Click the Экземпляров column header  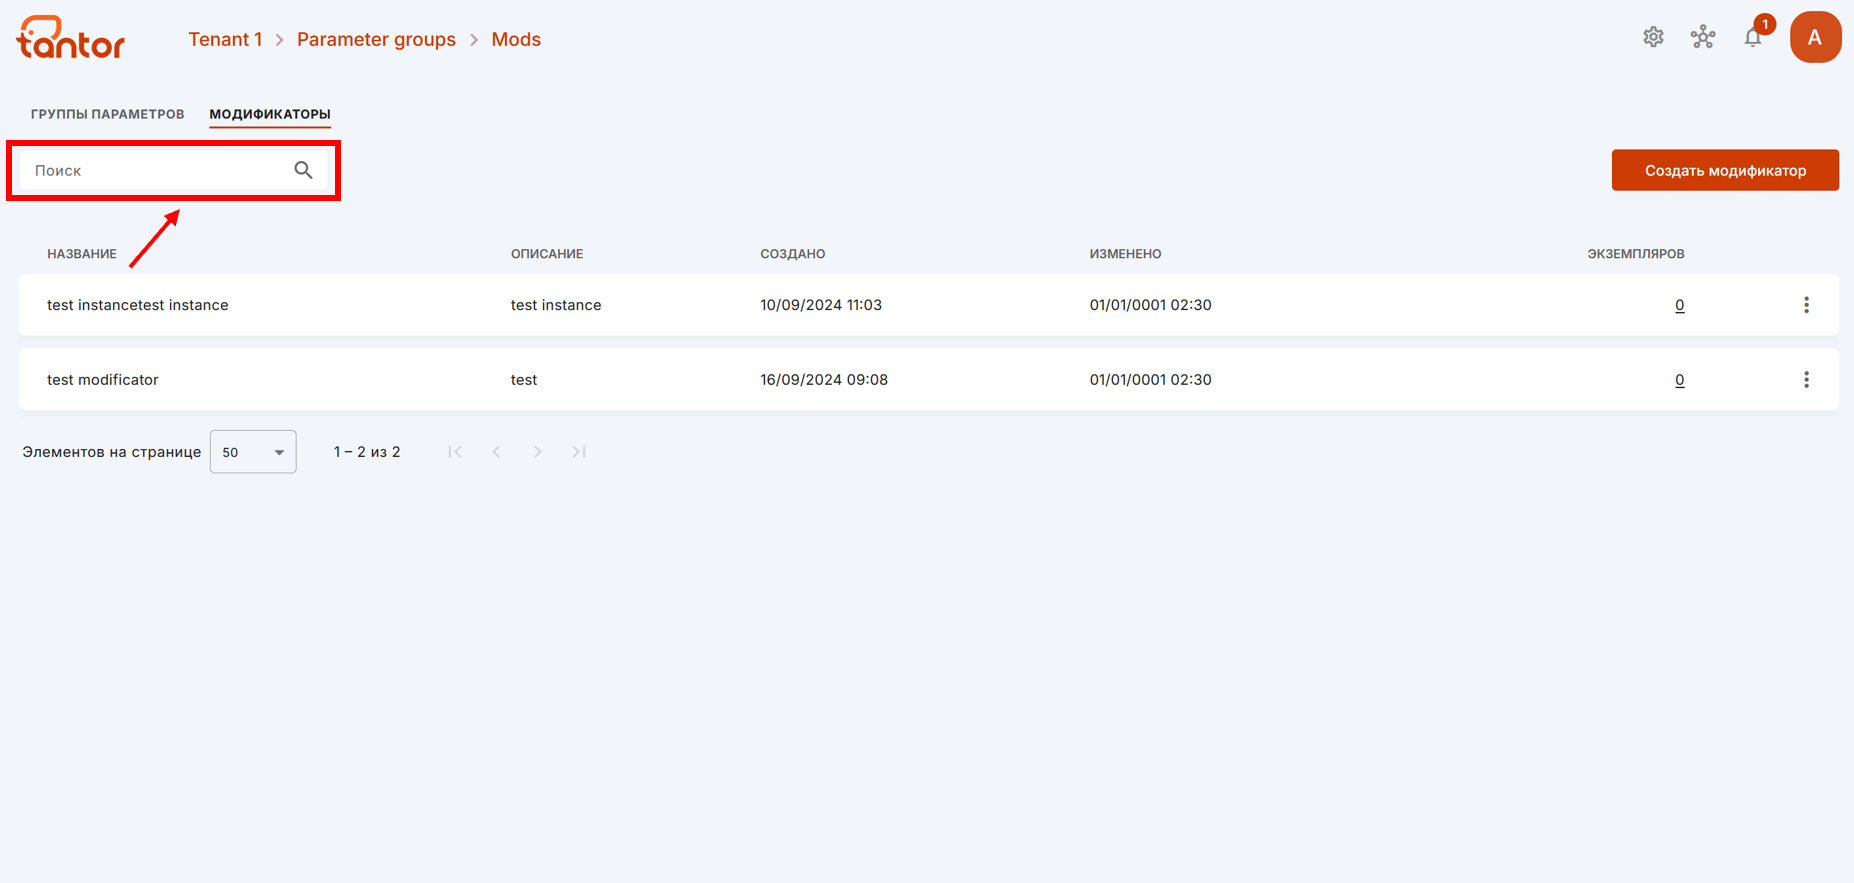coord(1636,254)
